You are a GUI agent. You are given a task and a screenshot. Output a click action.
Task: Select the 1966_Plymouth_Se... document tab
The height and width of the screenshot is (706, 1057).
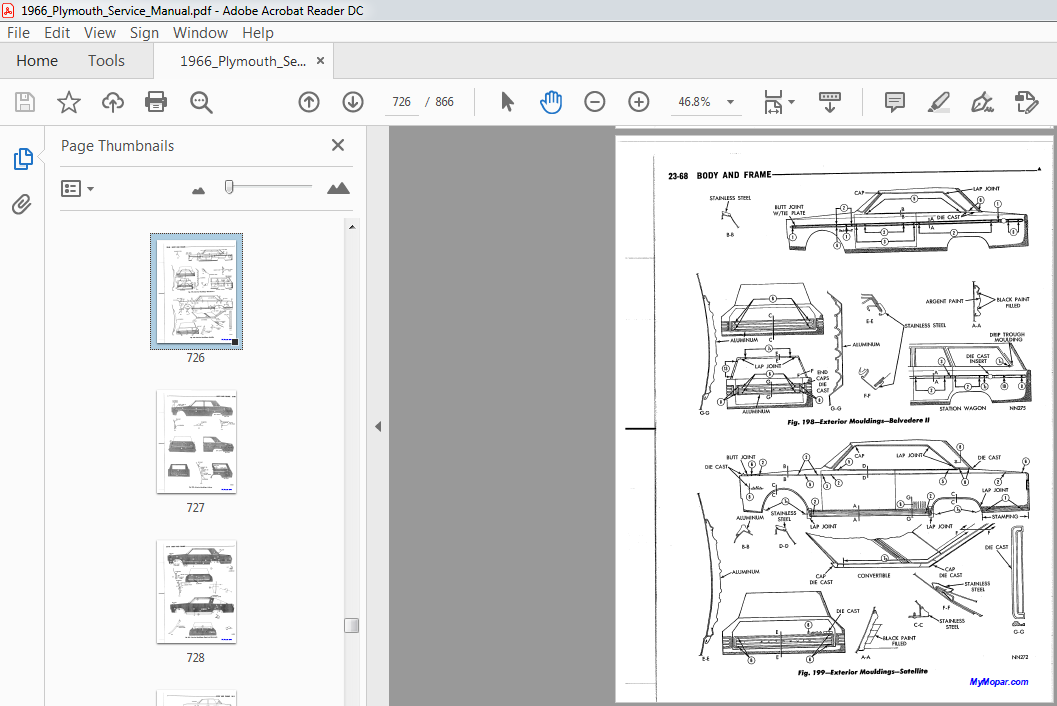point(243,61)
